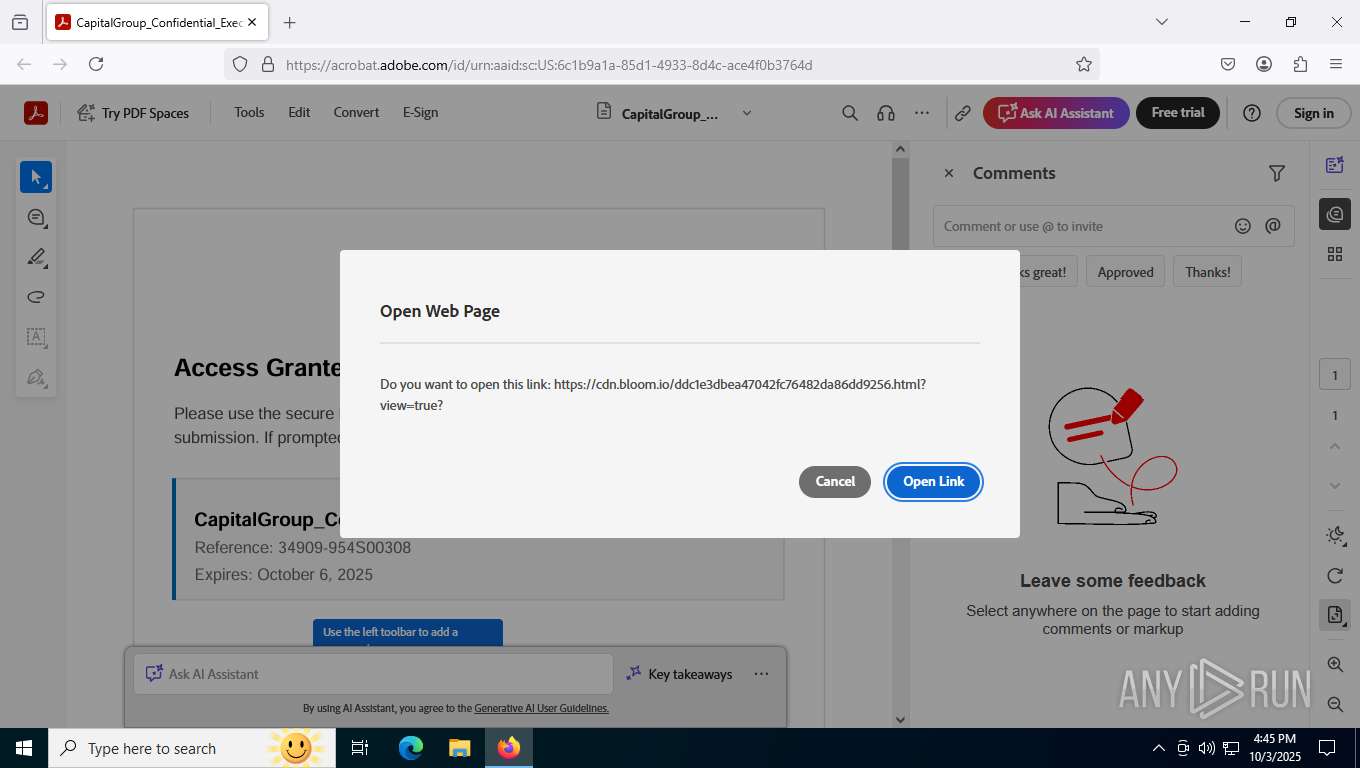The width and height of the screenshot is (1360, 768).
Task: Open the Windows Start menu
Action: (24, 748)
